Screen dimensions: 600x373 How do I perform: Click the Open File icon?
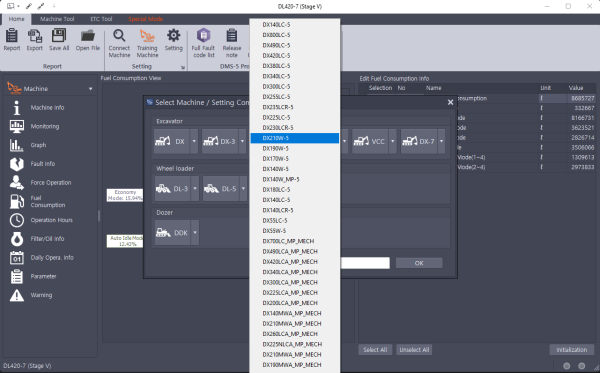88,40
